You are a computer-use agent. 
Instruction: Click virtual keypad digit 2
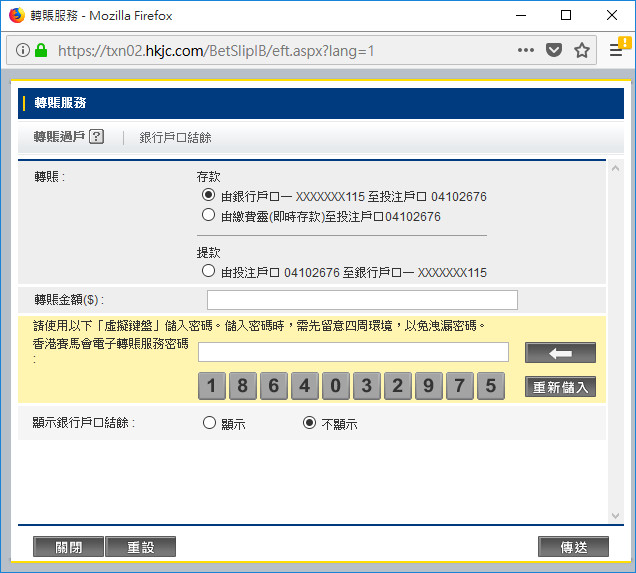(x=398, y=386)
